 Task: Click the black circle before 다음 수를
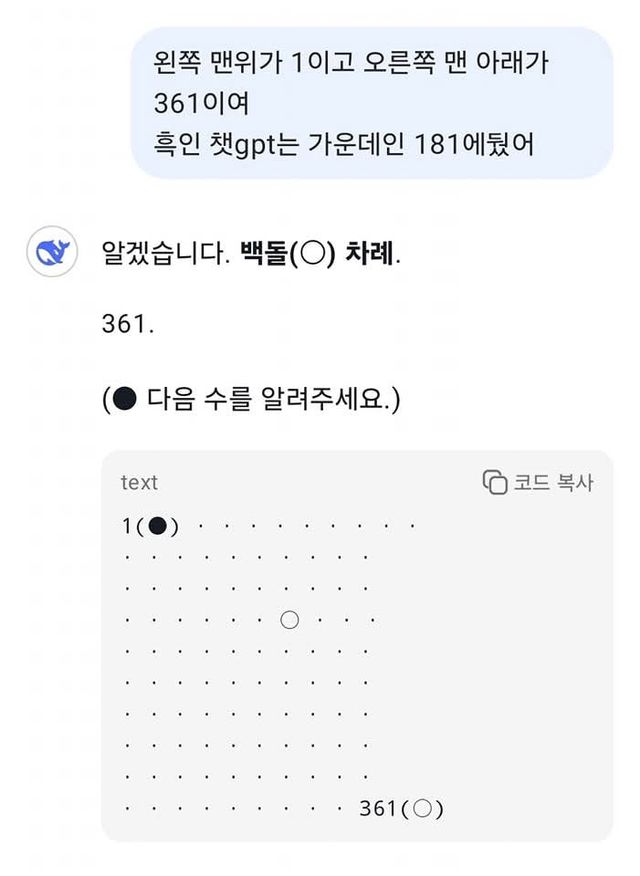click(125, 401)
